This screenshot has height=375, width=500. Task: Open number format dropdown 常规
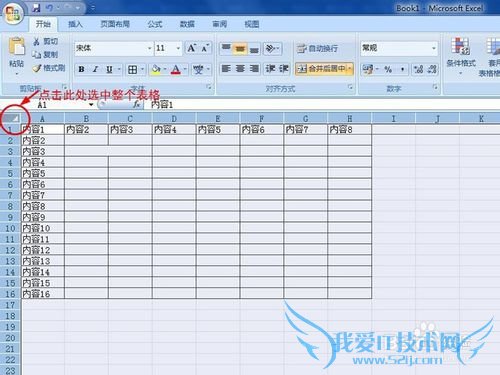tap(434, 49)
